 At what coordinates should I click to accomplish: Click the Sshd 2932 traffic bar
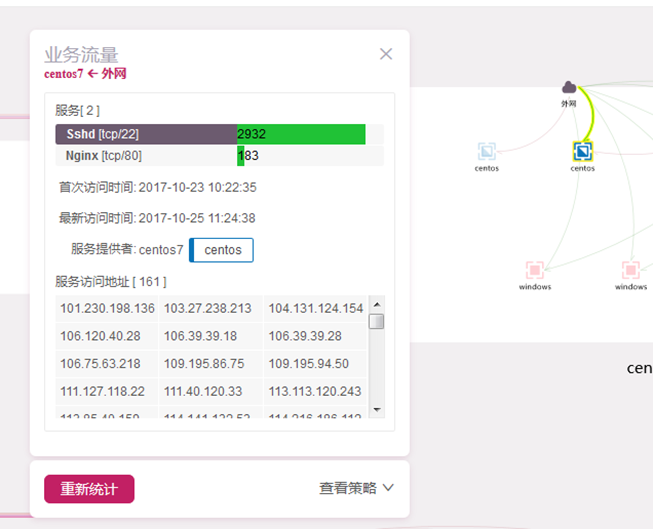point(301,134)
